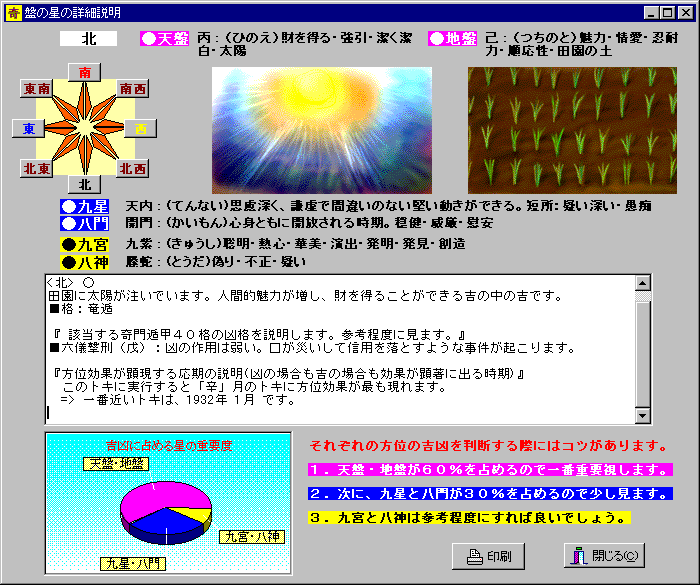Click the window title 盤の星の詳細説明

(x=72, y=13)
